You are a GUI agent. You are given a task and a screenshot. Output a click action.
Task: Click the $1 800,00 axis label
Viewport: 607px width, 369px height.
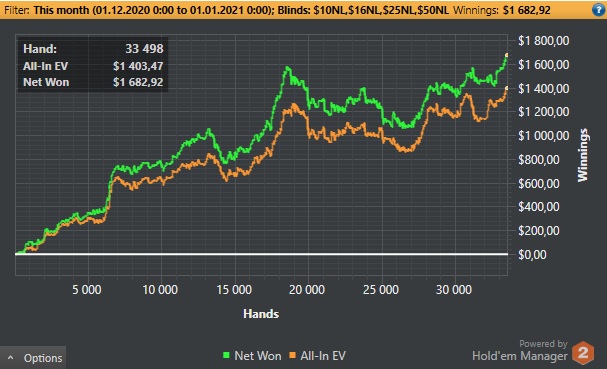[x=544, y=41]
